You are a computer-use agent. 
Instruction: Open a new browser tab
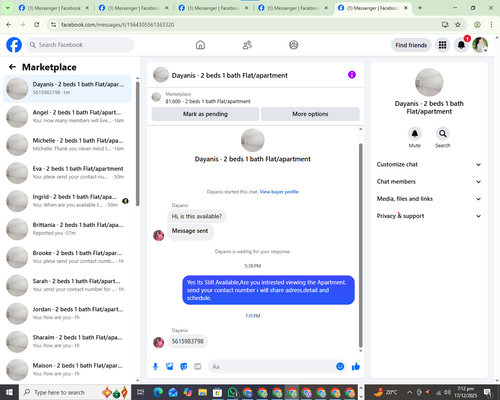click(420, 8)
